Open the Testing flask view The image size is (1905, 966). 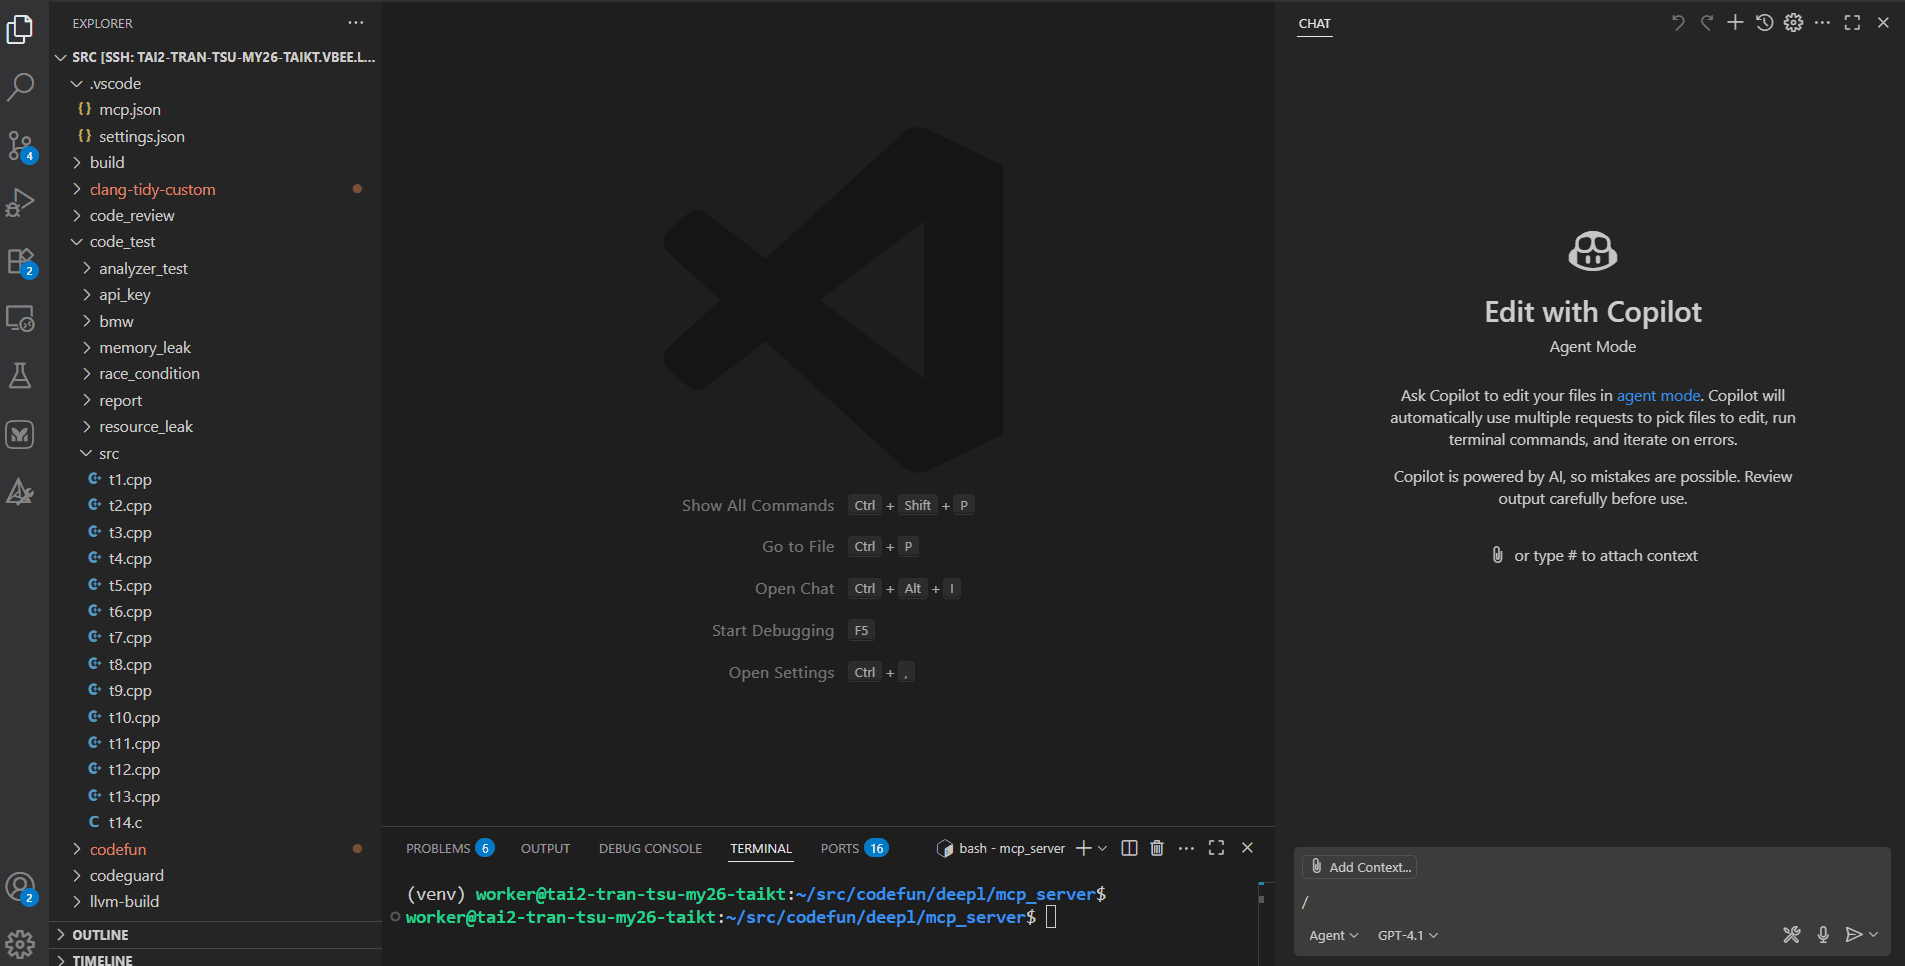pos(20,376)
